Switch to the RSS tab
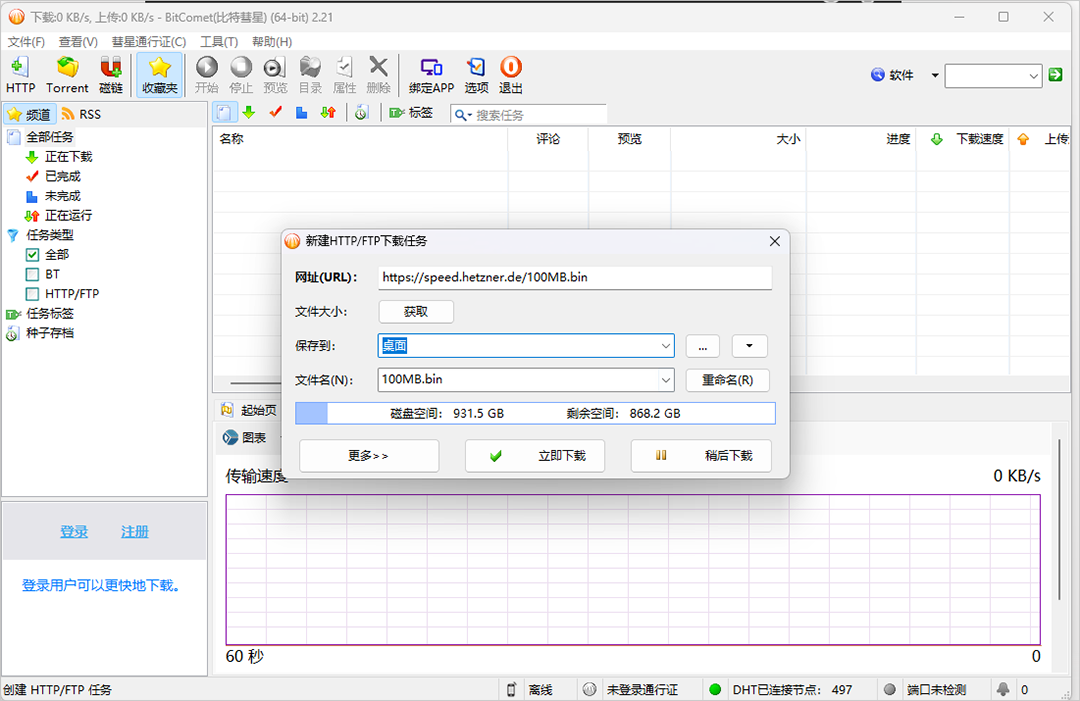The image size is (1080, 701). (81, 114)
